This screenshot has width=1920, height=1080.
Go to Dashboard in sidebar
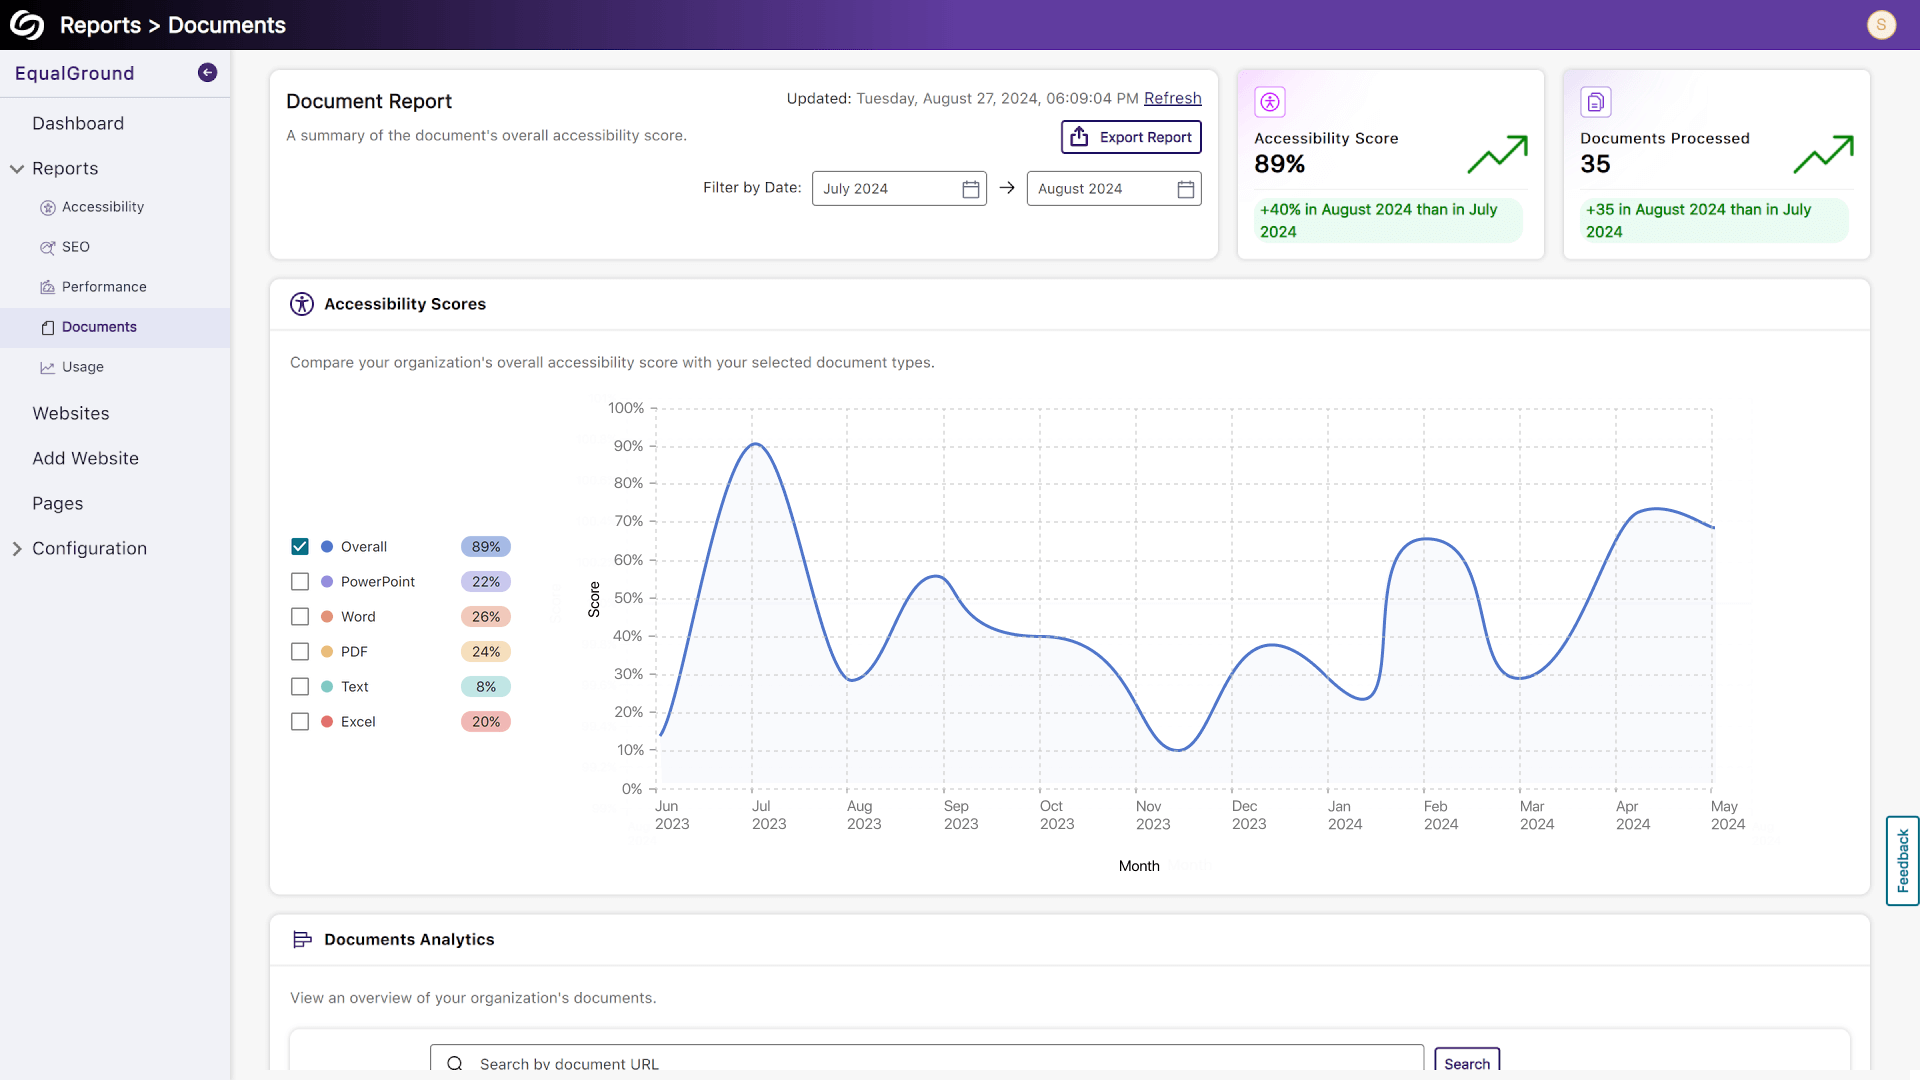(x=78, y=124)
